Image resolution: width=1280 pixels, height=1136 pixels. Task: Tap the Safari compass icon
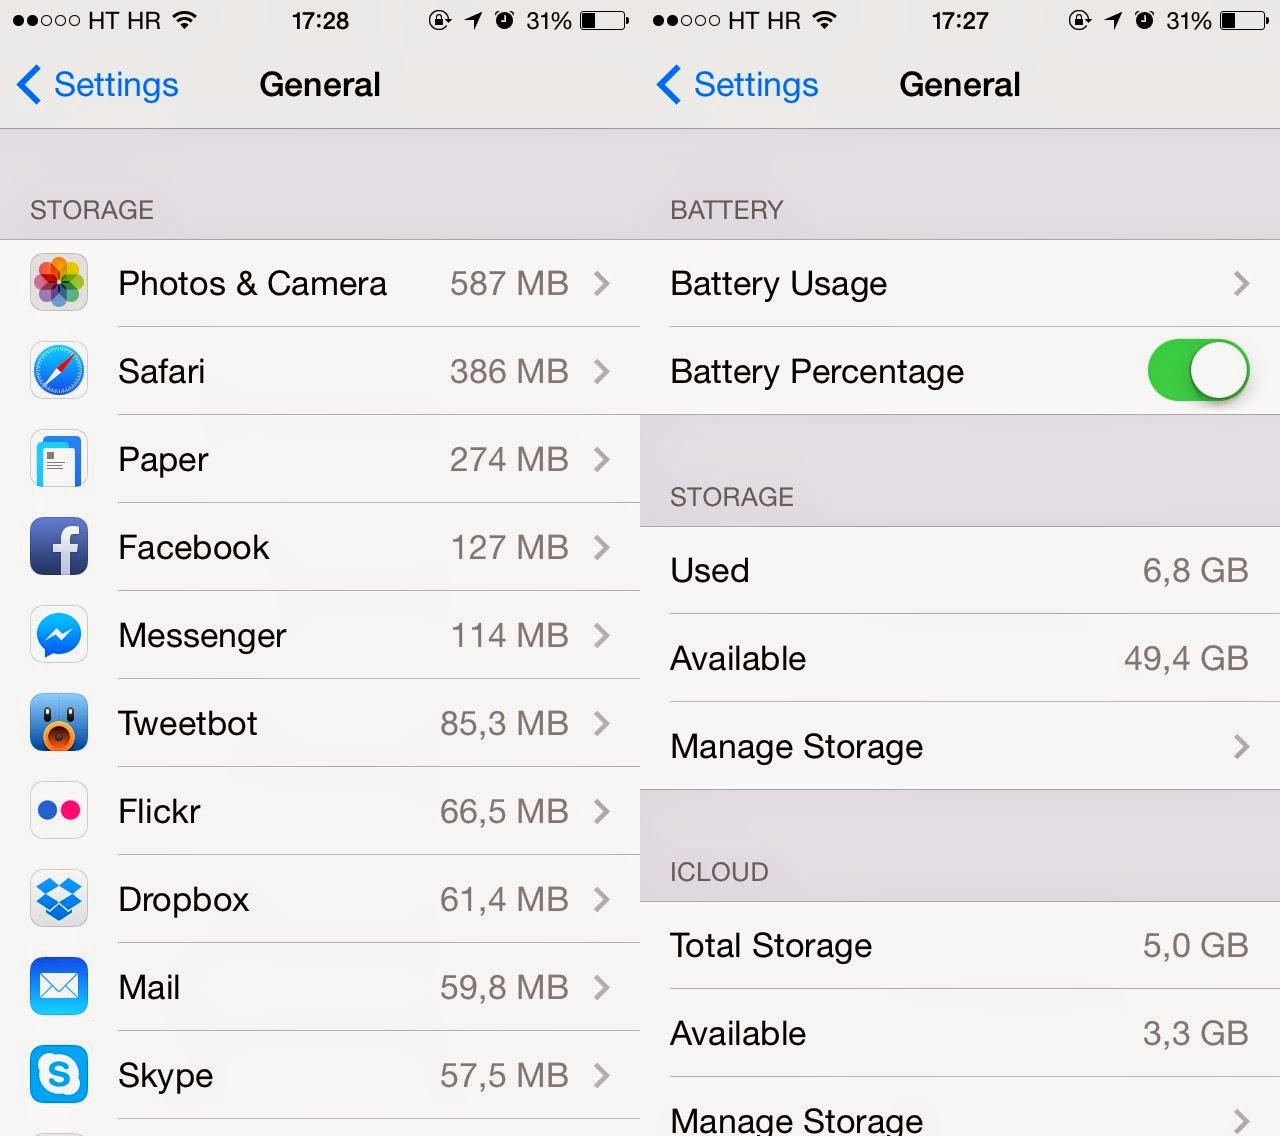59,371
